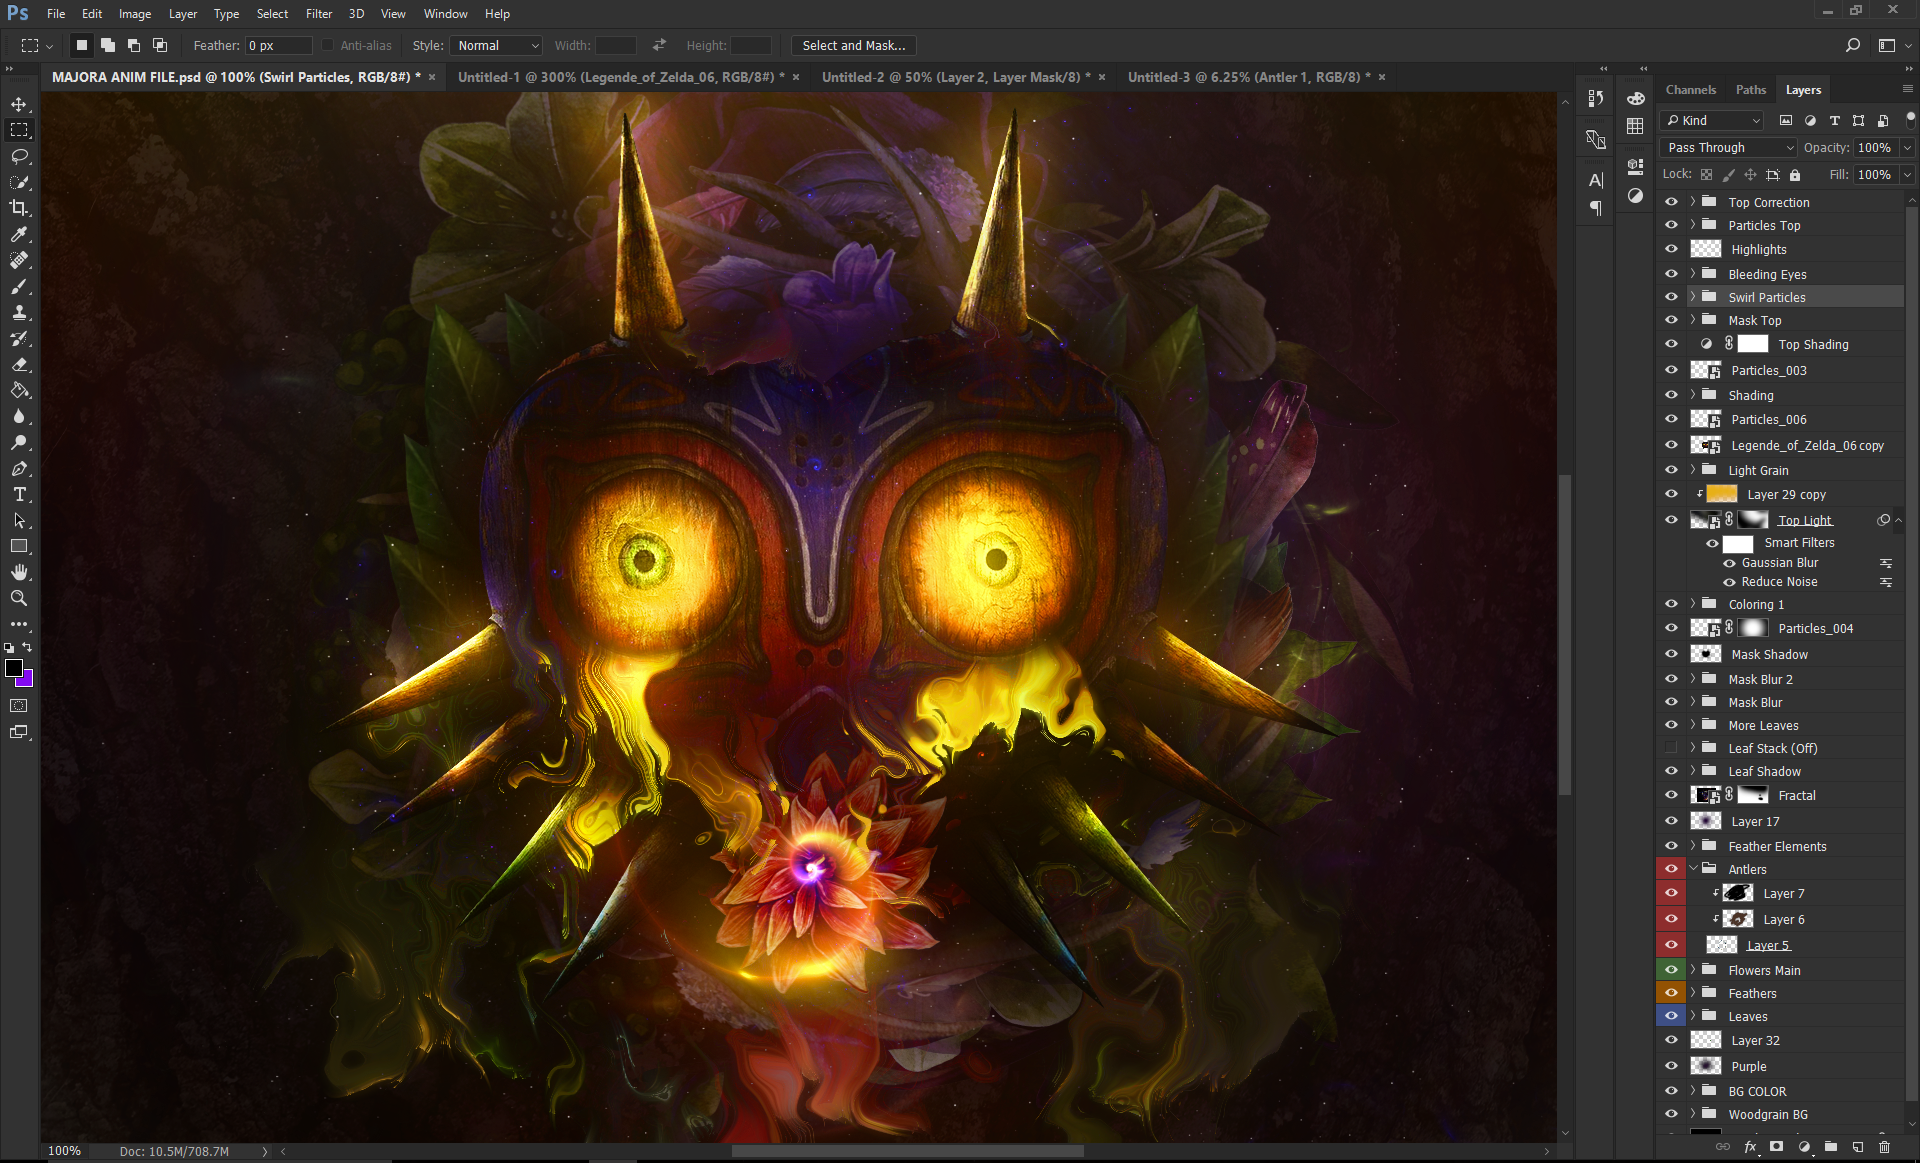
Task: Select the Eyedropper tool
Action: click(x=19, y=234)
